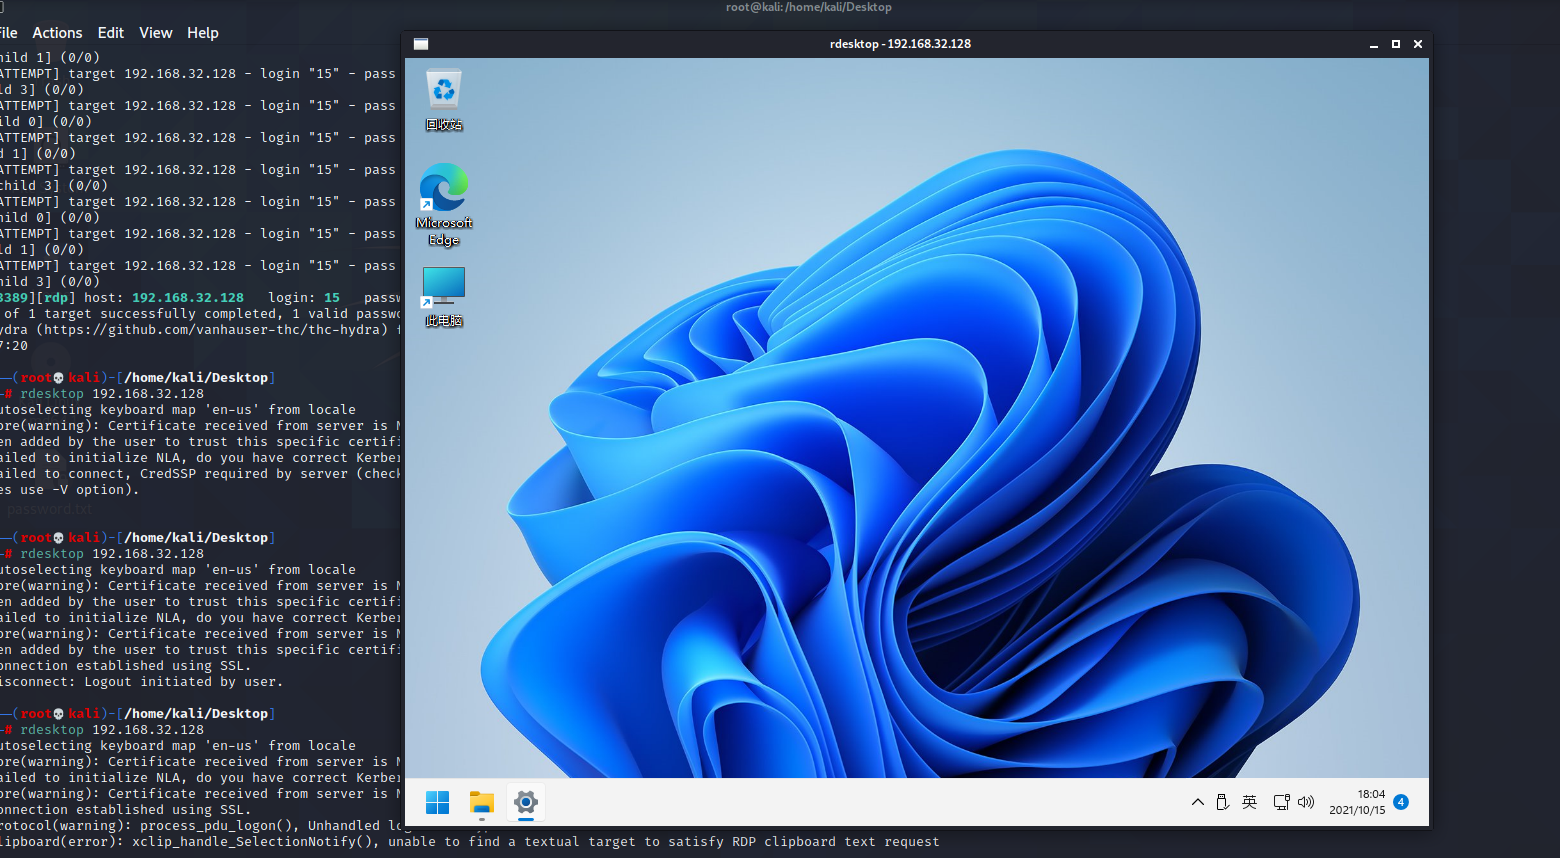
Task: Open File Explorer from taskbar
Action: pos(482,802)
